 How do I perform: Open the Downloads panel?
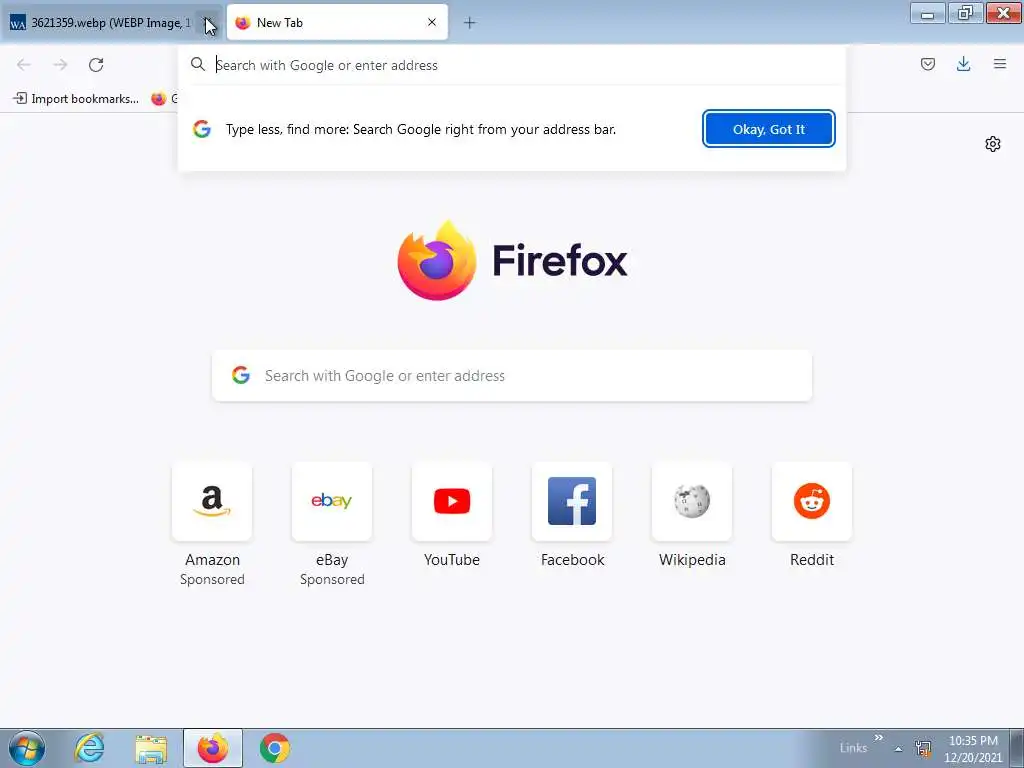pyautogui.click(x=963, y=64)
